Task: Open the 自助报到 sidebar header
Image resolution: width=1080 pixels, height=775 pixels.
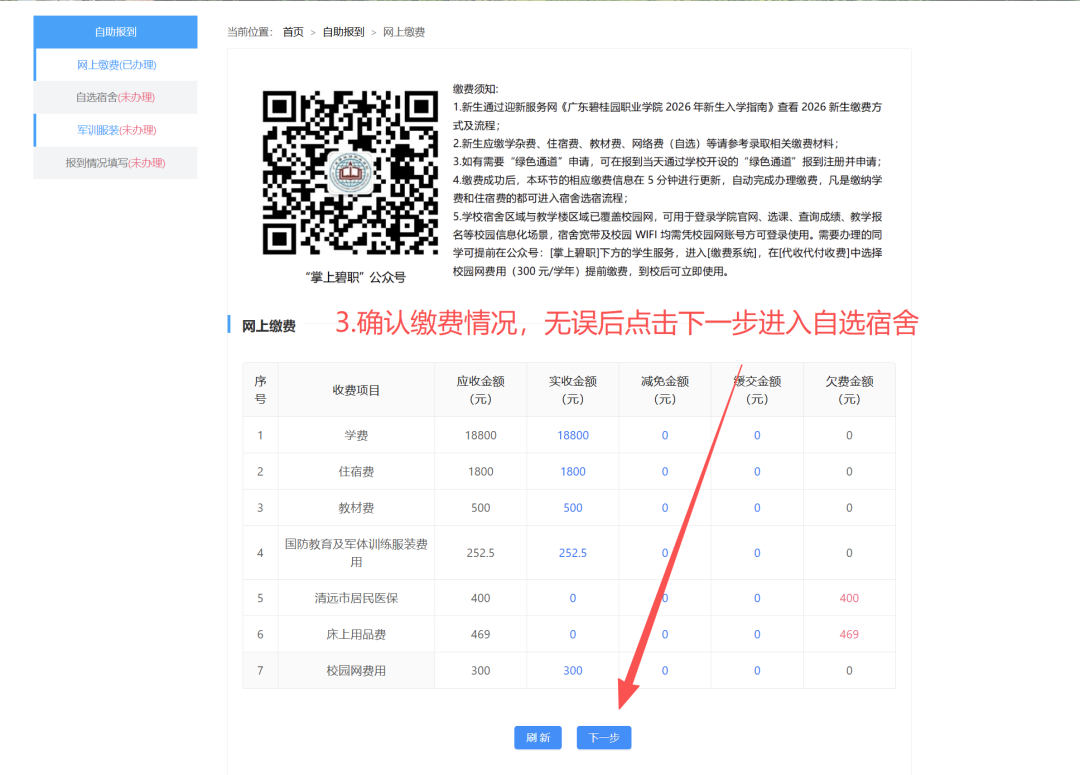Action: 116,32
